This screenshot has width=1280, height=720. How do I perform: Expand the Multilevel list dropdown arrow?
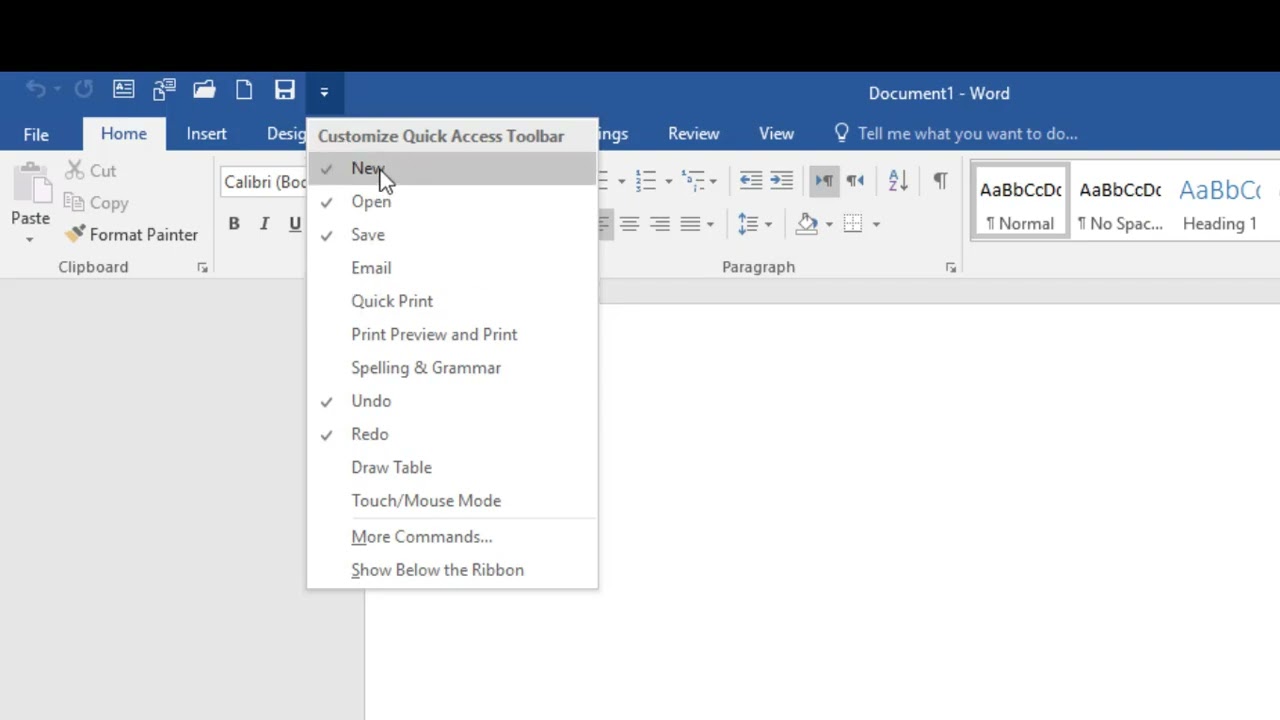713,181
